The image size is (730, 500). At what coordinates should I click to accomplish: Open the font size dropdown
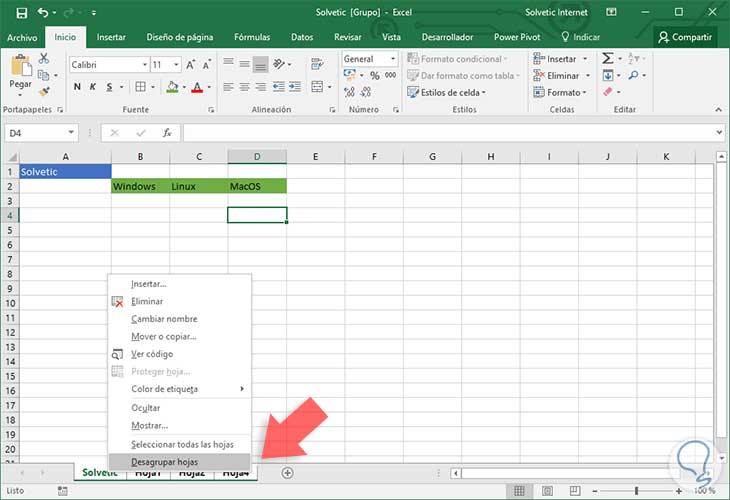(176, 65)
